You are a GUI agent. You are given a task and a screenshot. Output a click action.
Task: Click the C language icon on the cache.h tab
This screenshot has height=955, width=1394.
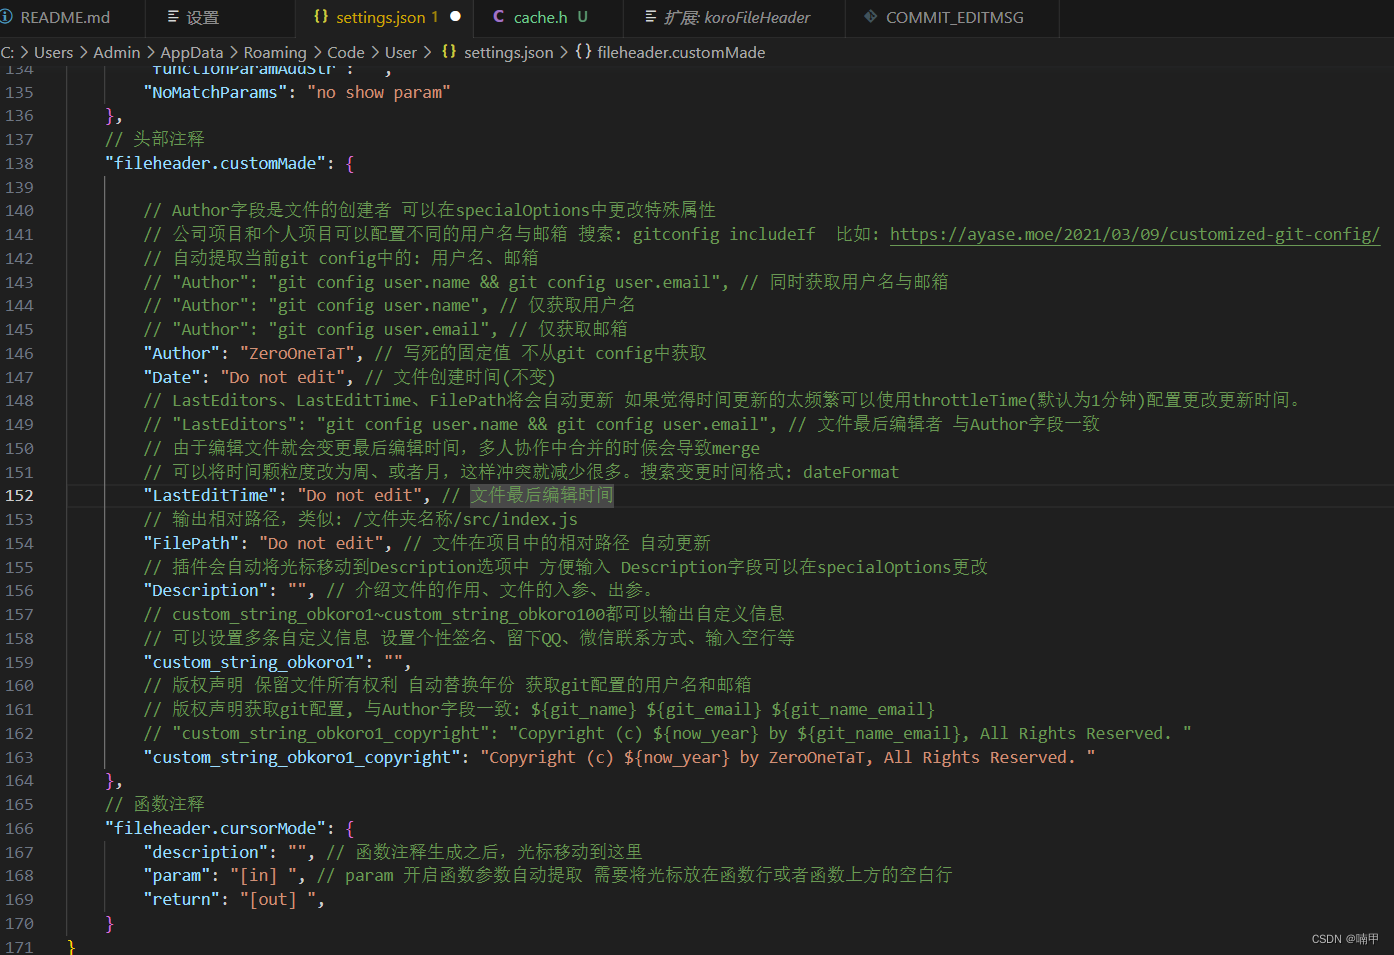click(x=498, y=17)
